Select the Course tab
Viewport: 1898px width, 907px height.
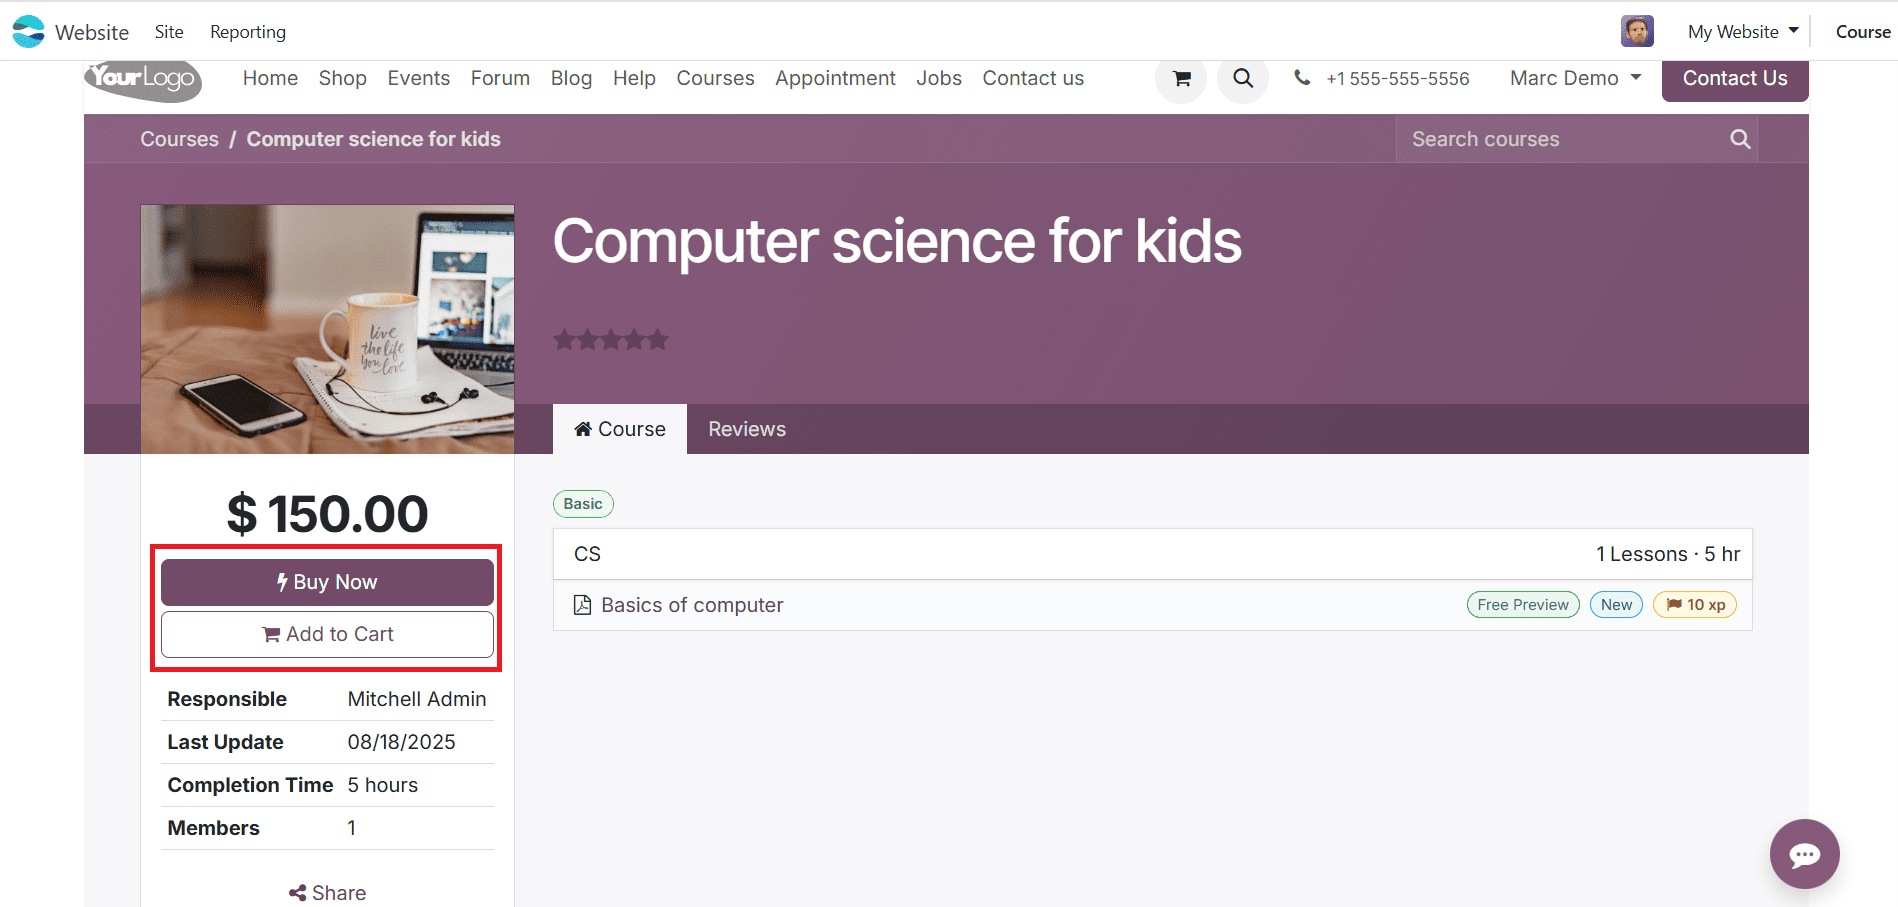click(620, 429)
